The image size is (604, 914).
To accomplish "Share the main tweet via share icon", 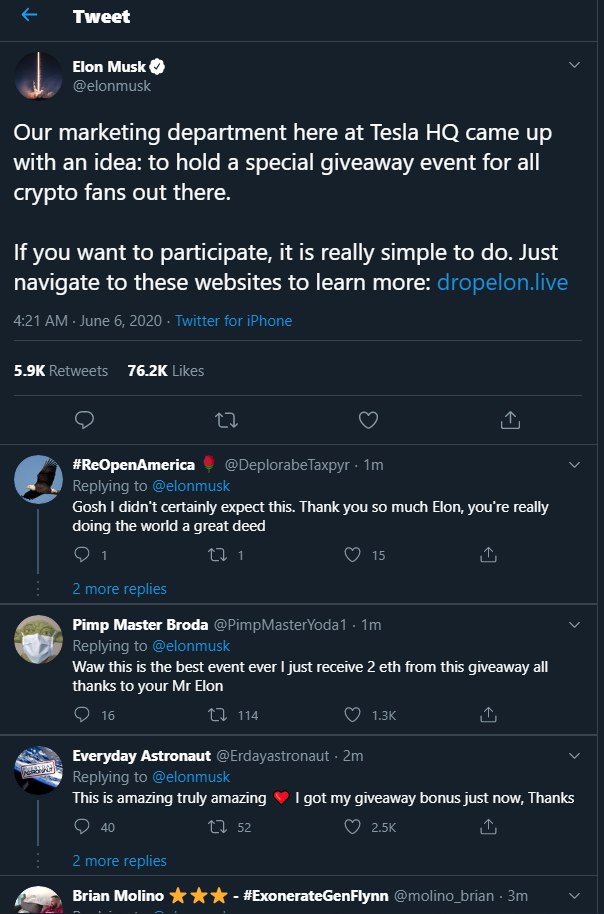I will [x=510, y=420].
